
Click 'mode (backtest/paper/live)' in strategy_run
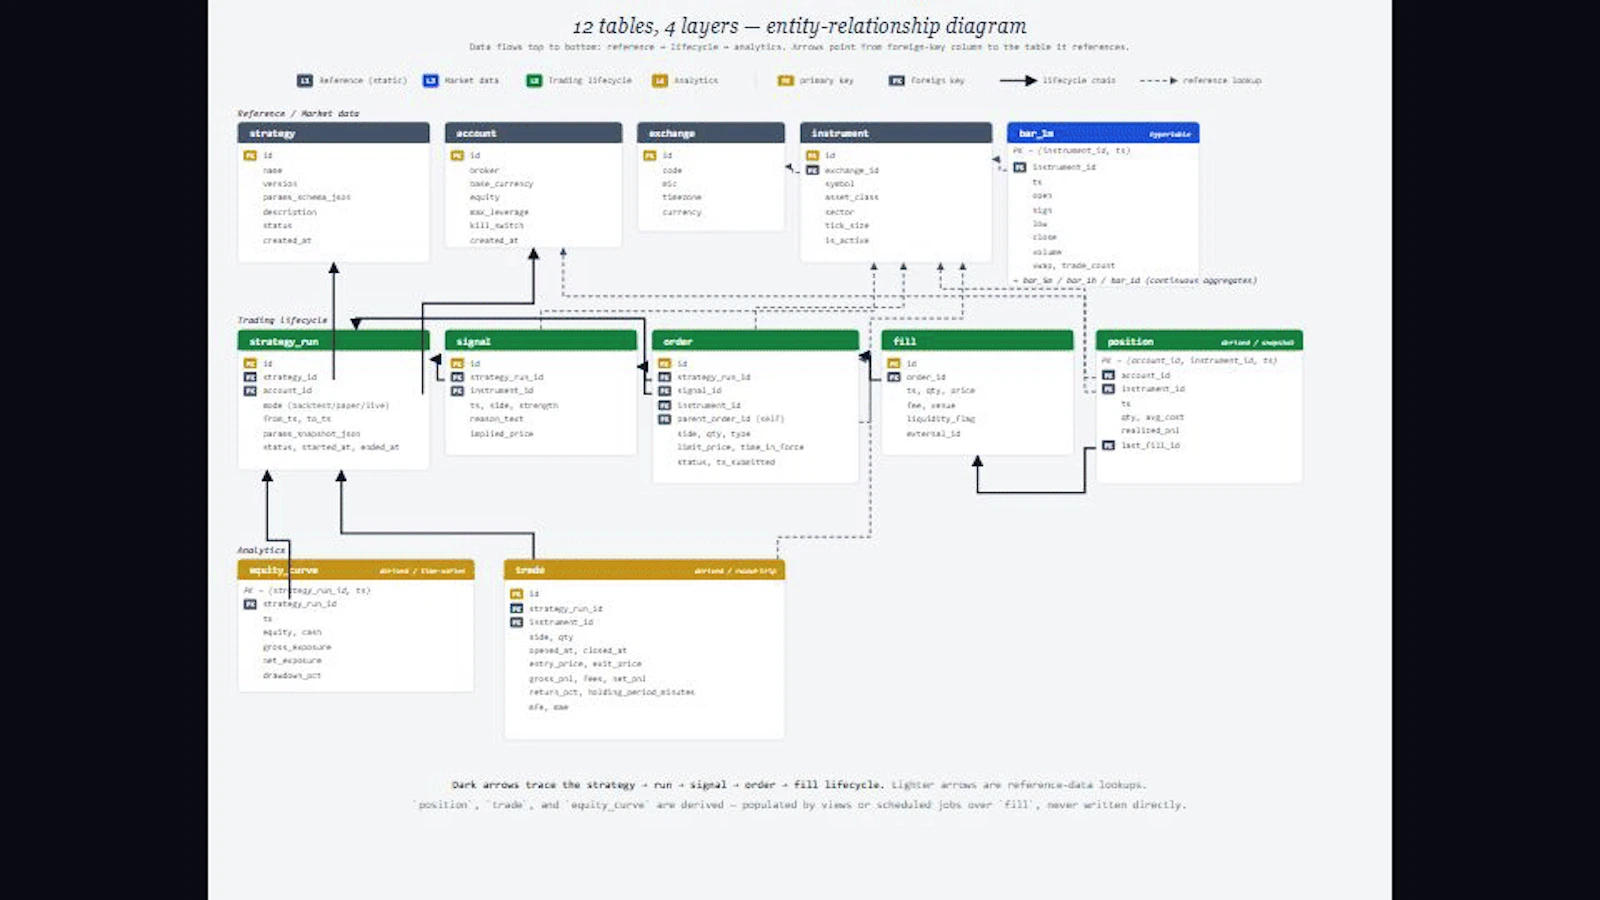326,405
